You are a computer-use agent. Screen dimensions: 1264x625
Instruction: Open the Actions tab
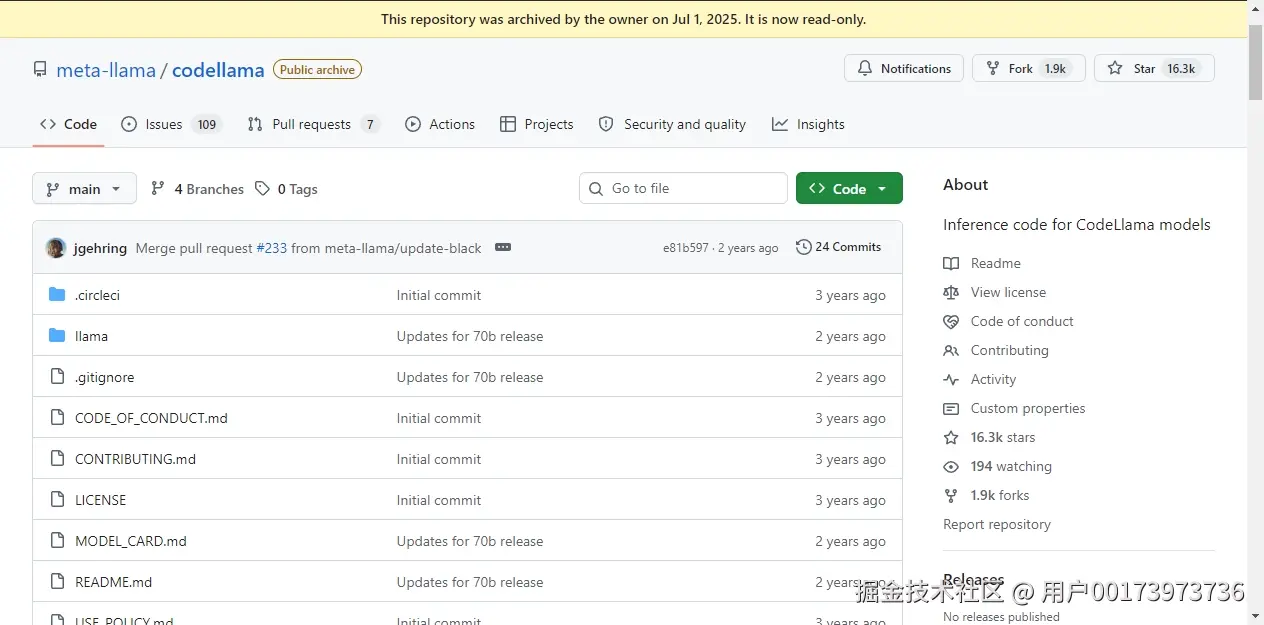[440, 124]
